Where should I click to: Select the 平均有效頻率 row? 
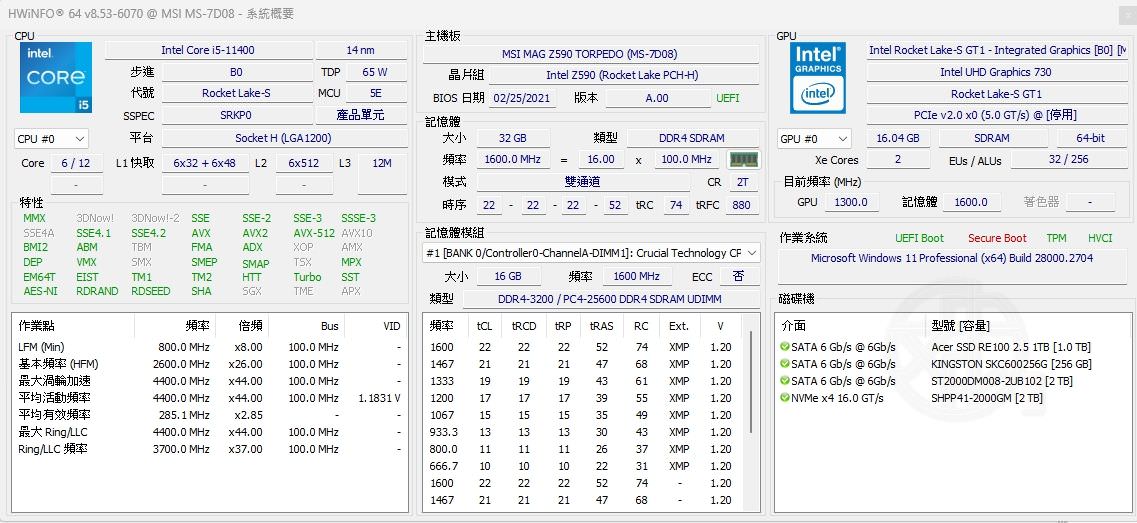tap(210, 415)
